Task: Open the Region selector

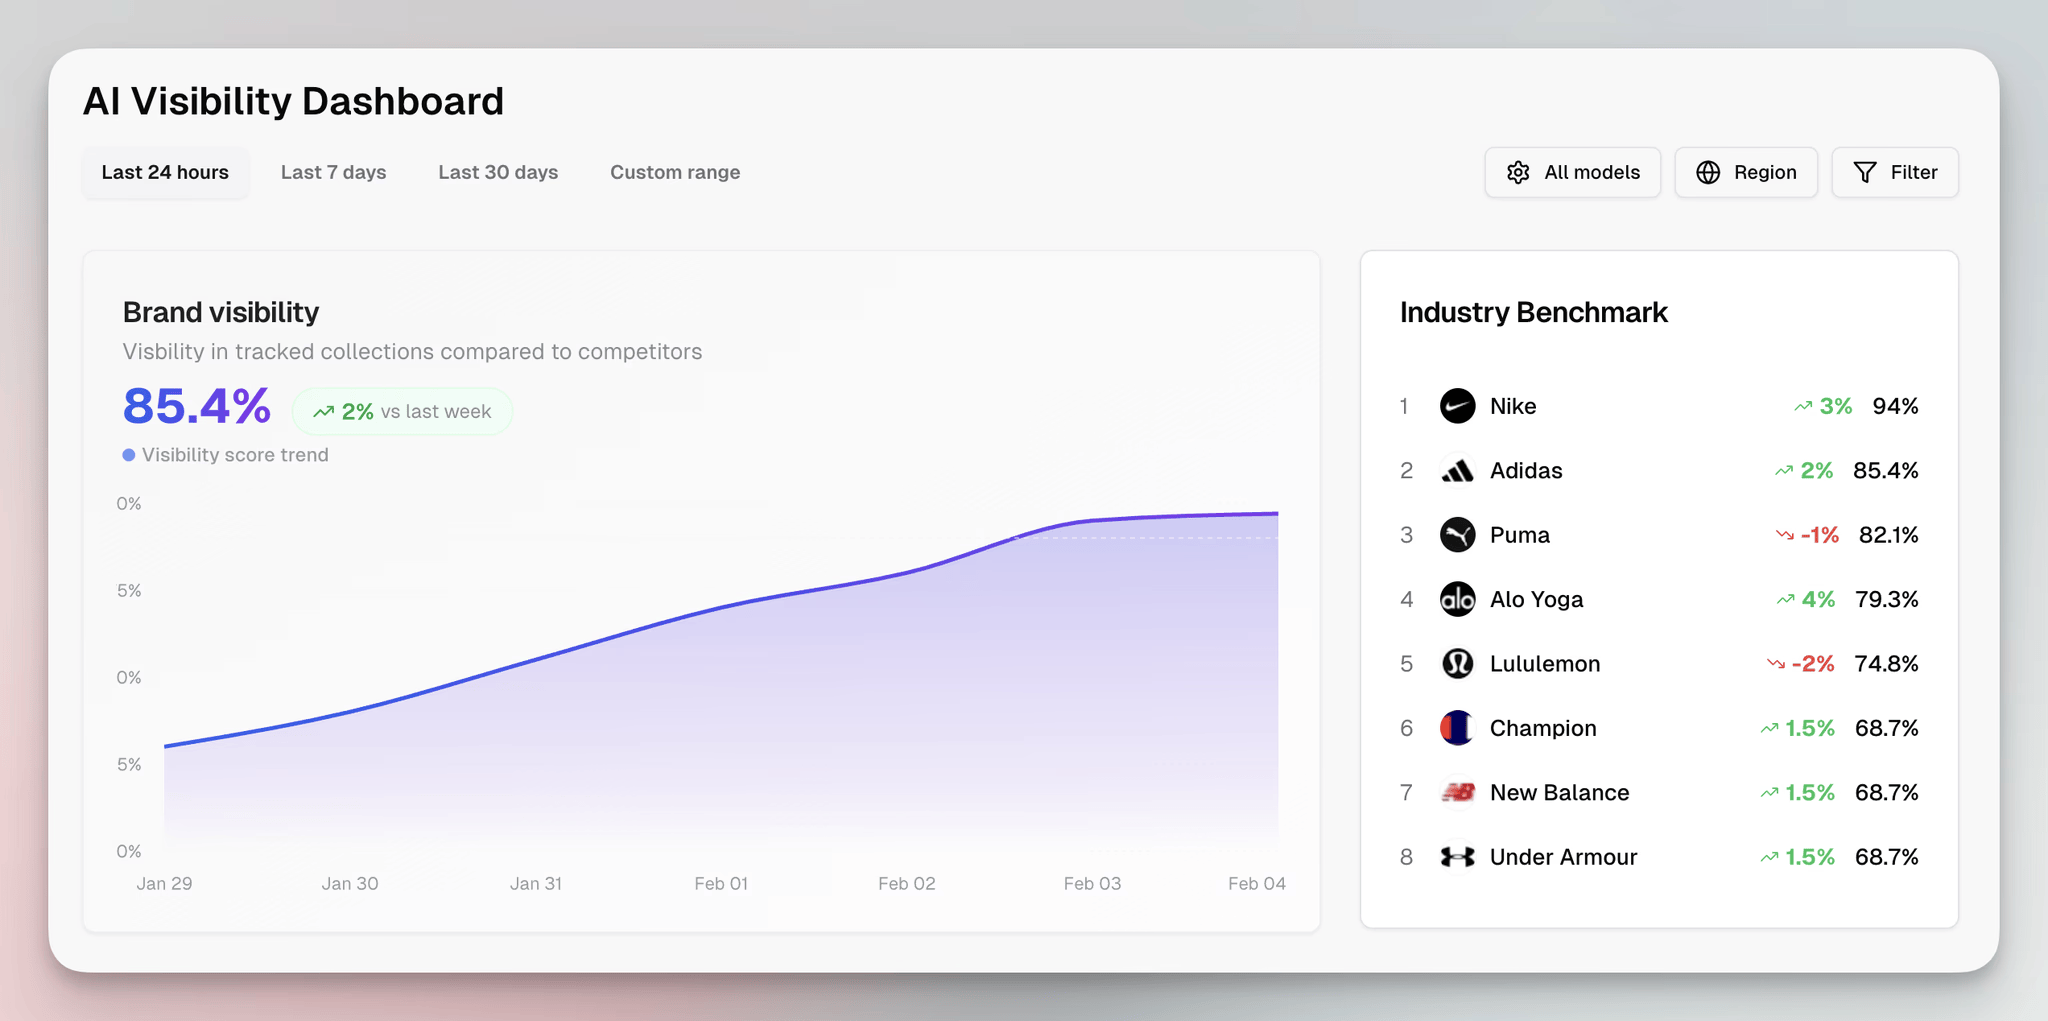Action: [1746, 172]
